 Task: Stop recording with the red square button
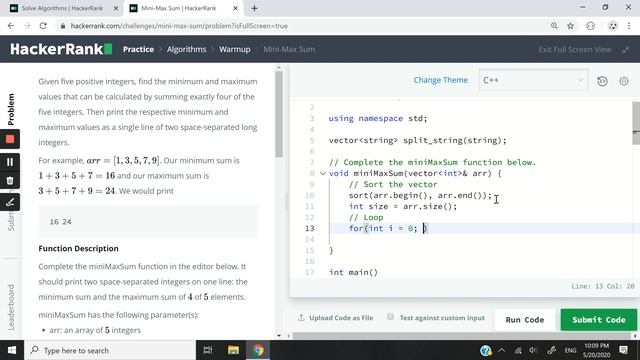coord(10,139)
